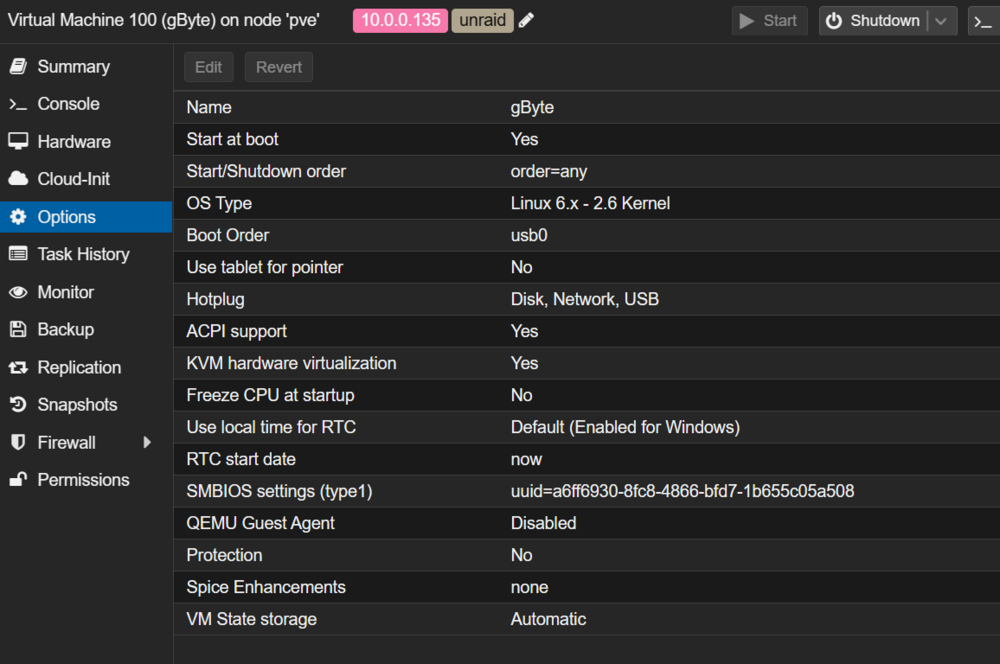This screenshot has height=664, width=1000.
Task: Open the Summary section label
Action: [73, 66]
